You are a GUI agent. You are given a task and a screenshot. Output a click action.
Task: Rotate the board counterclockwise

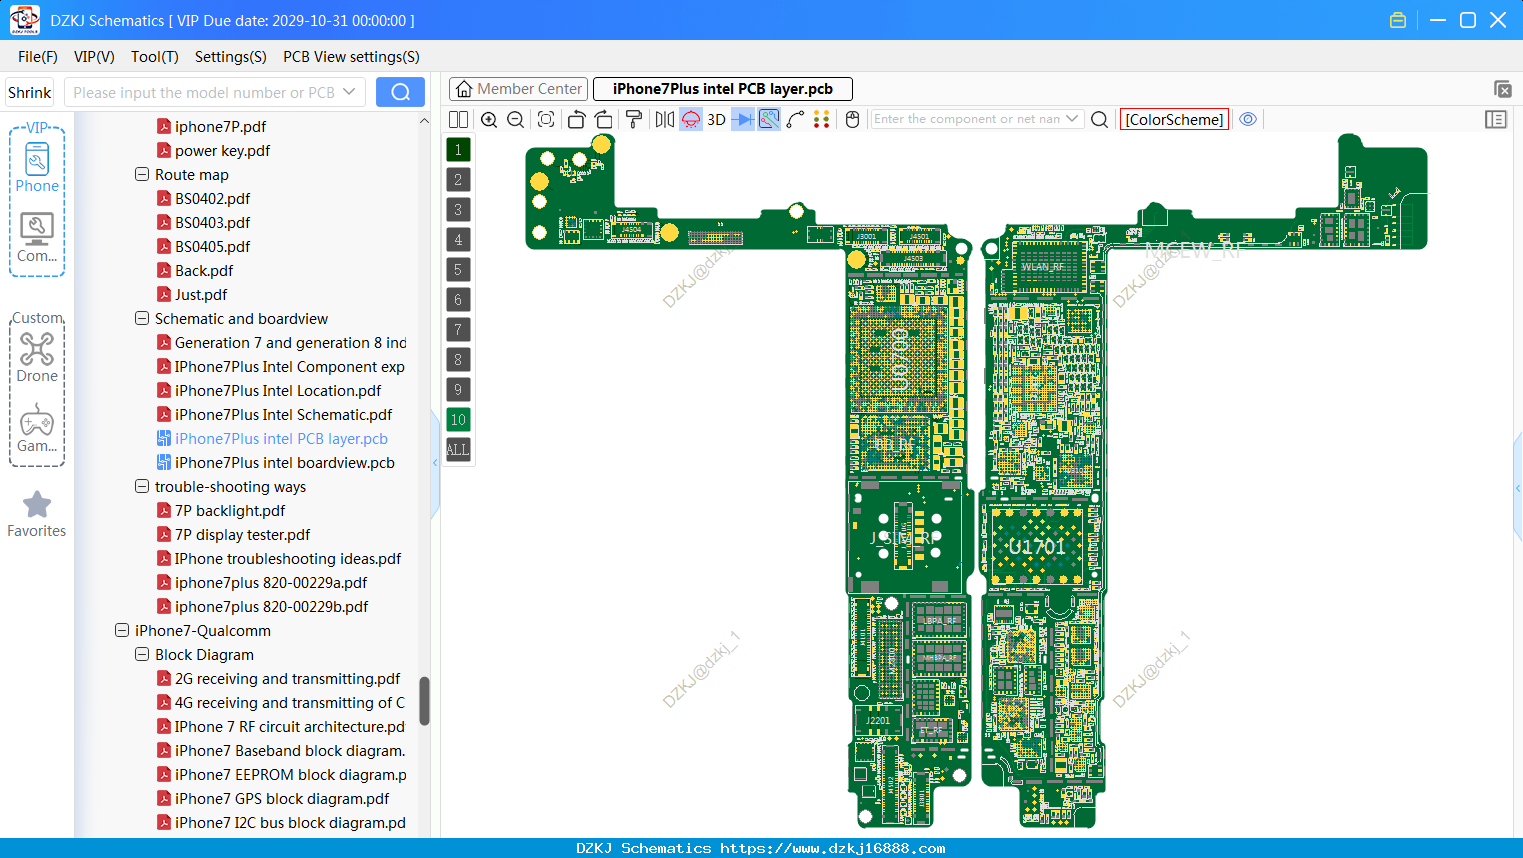(x=576, y=119)
